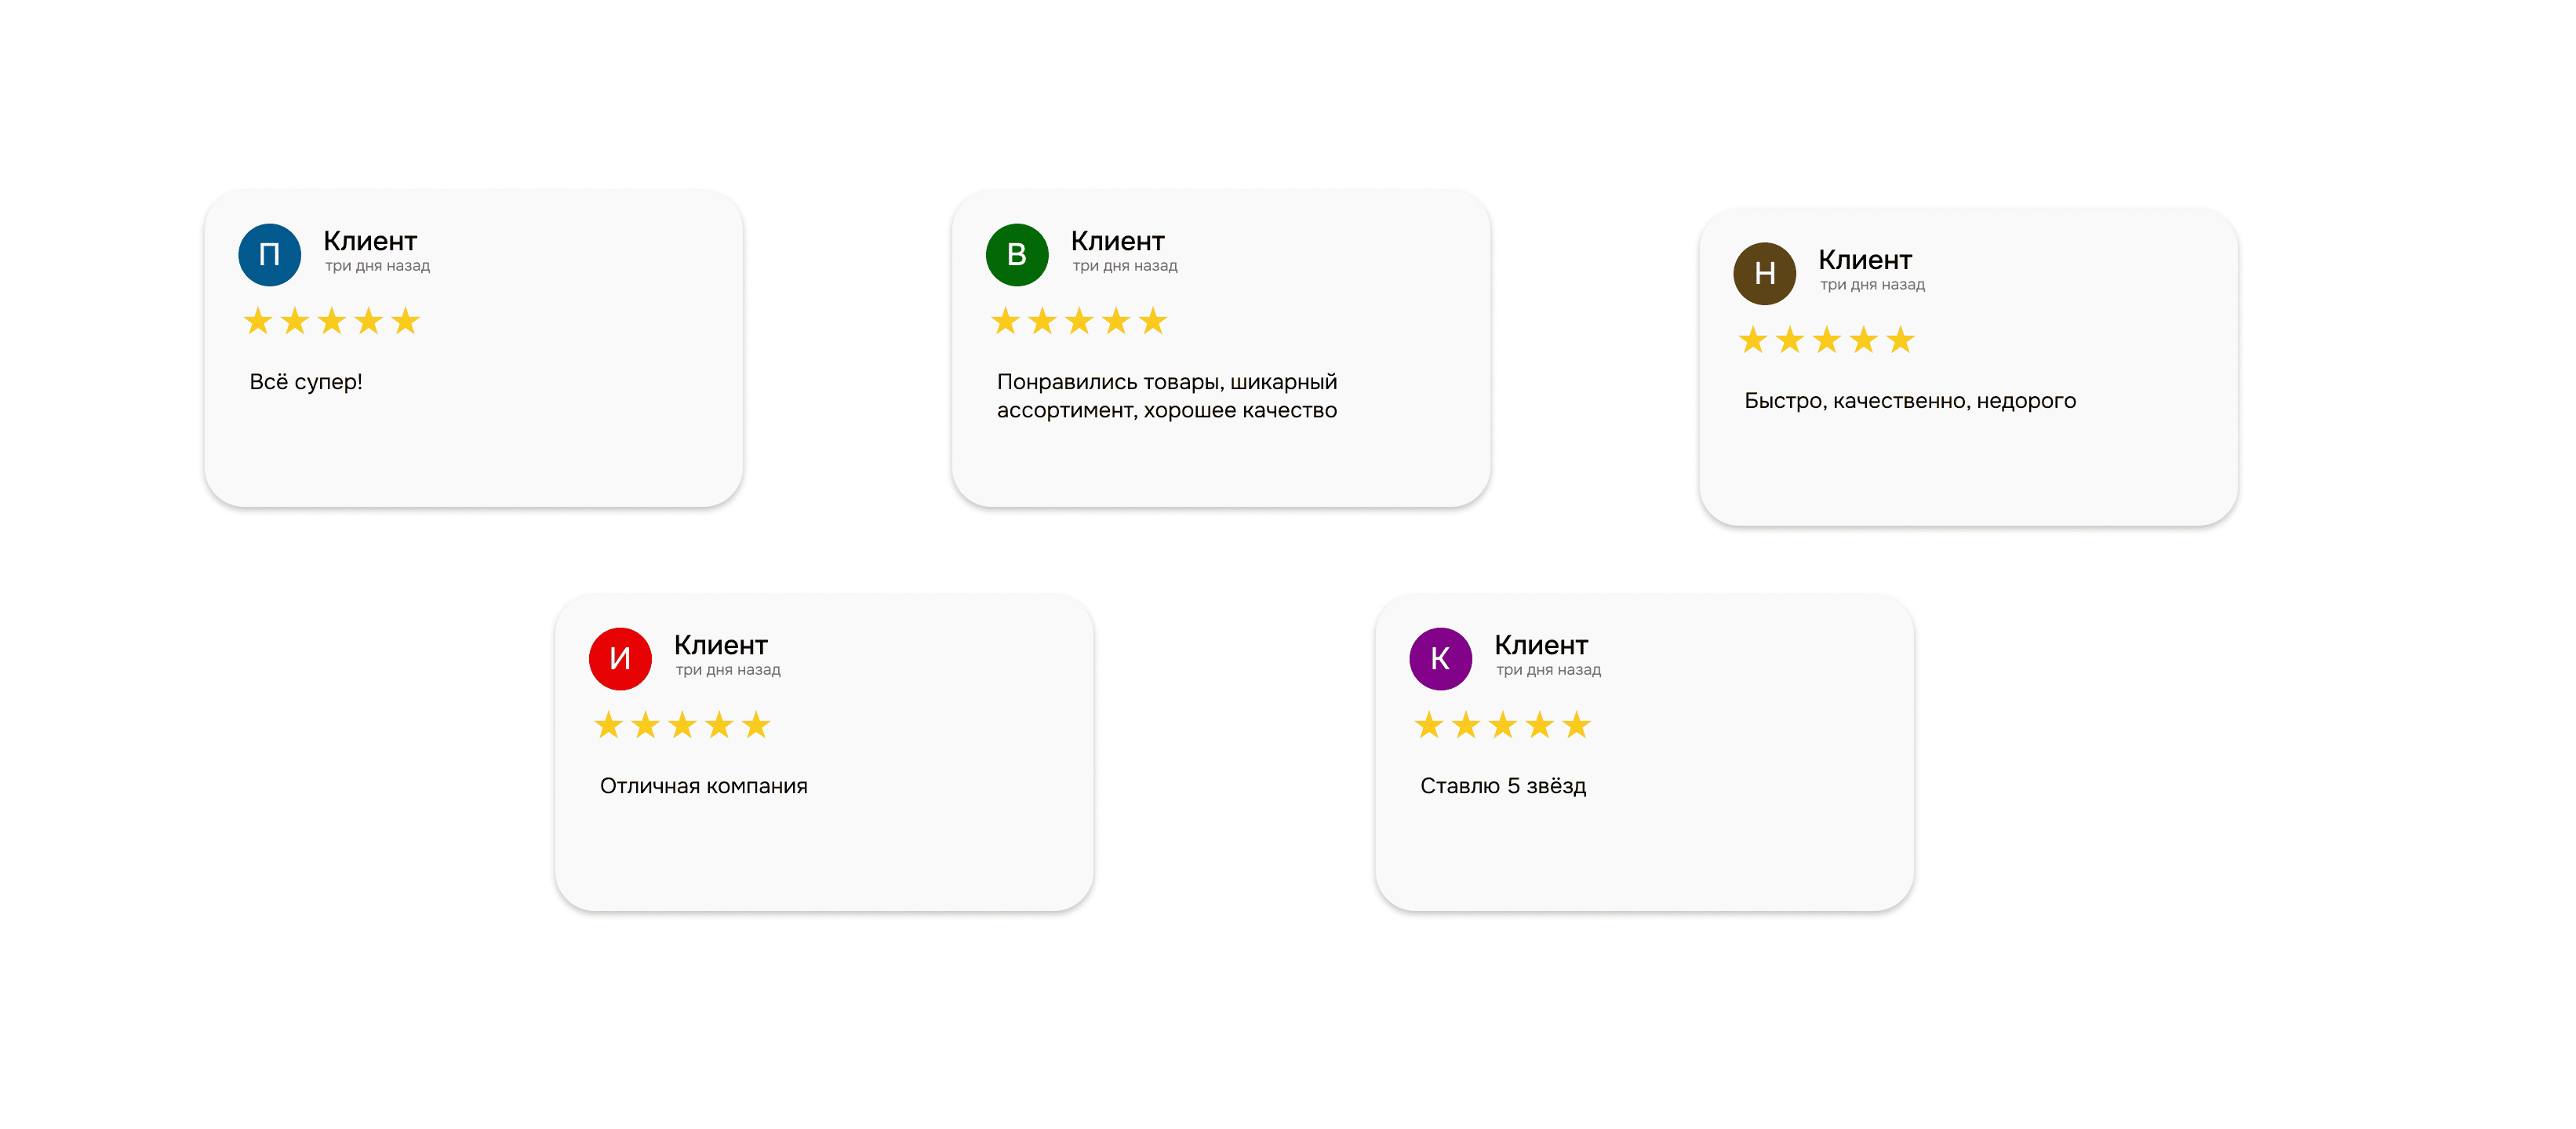Select the fifth star in 'Всё супер!' review
The image size is (2576, 1129).
405,321
